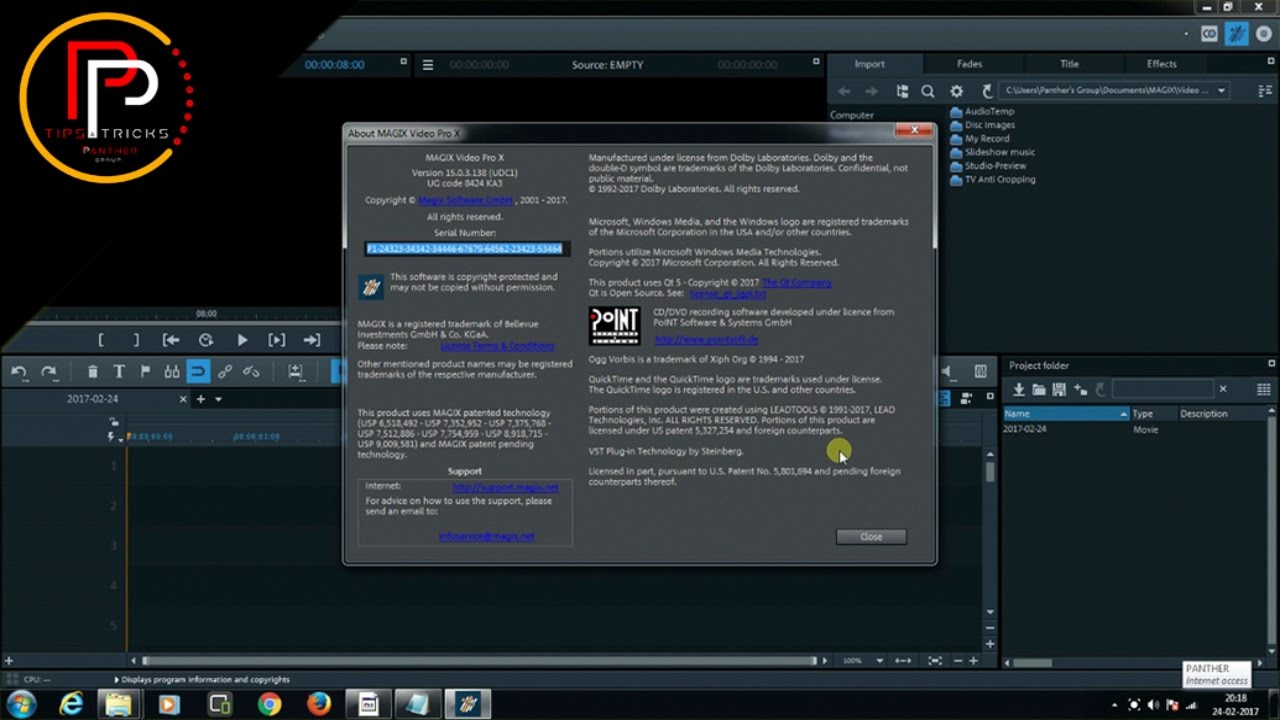Close the 2017-02-24 movie tab
This screenshot has width=1280, height=720.
pyautogui.click(x=183, y=399)
